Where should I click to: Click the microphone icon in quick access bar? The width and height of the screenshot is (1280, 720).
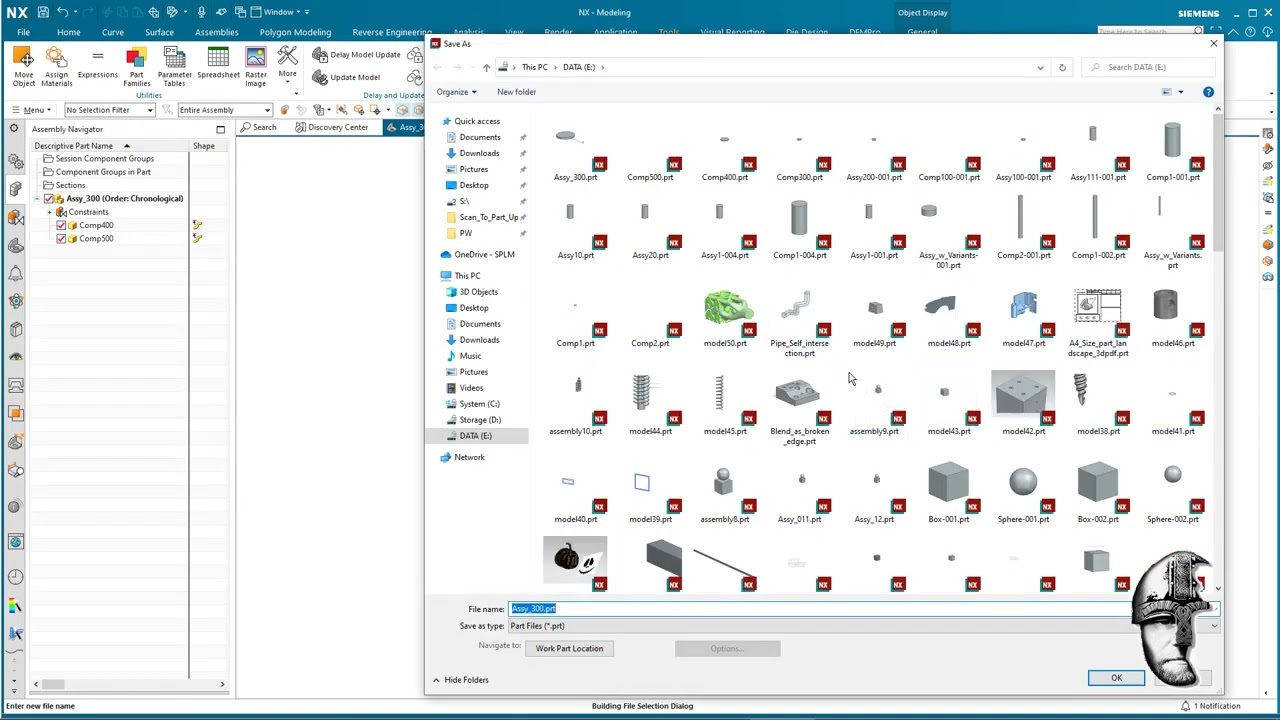[x=201, y=12]
